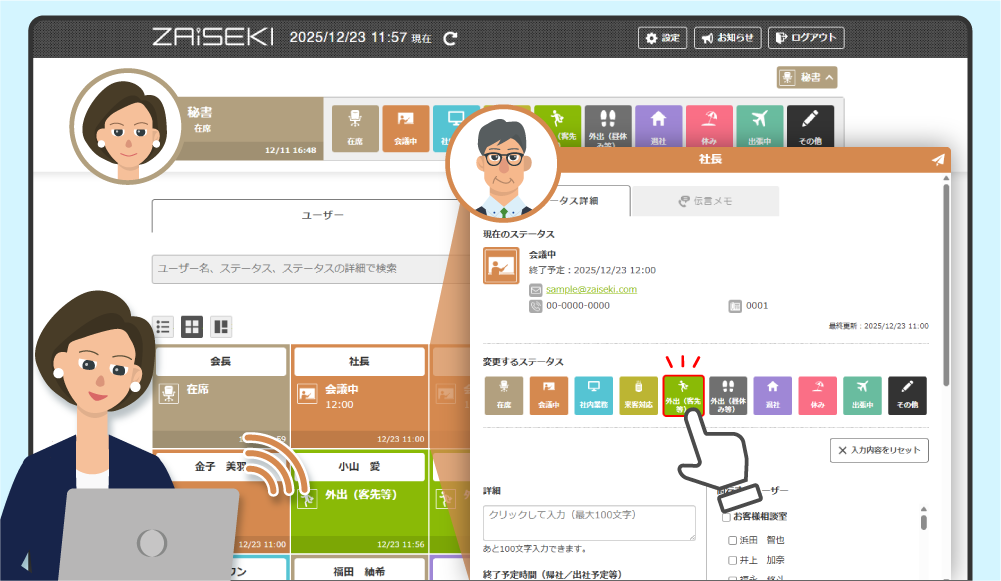Screen dimensions: 1001x581
Task: Switch to the grid view icon
Action: (x=191, y=326)
